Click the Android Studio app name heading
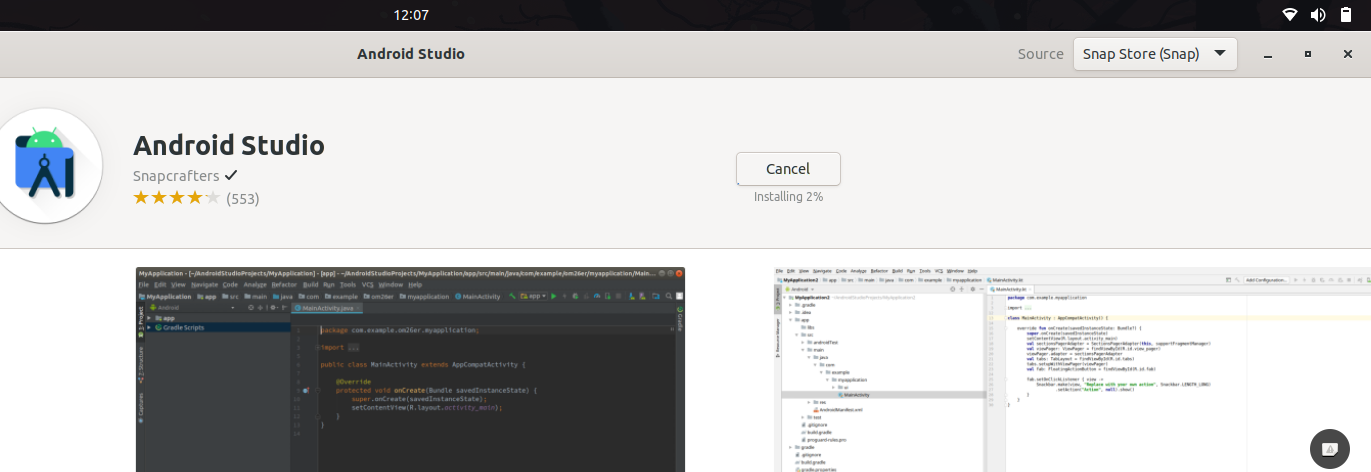Viewport: 1371px width, 472px height. (x=229, y=145)
